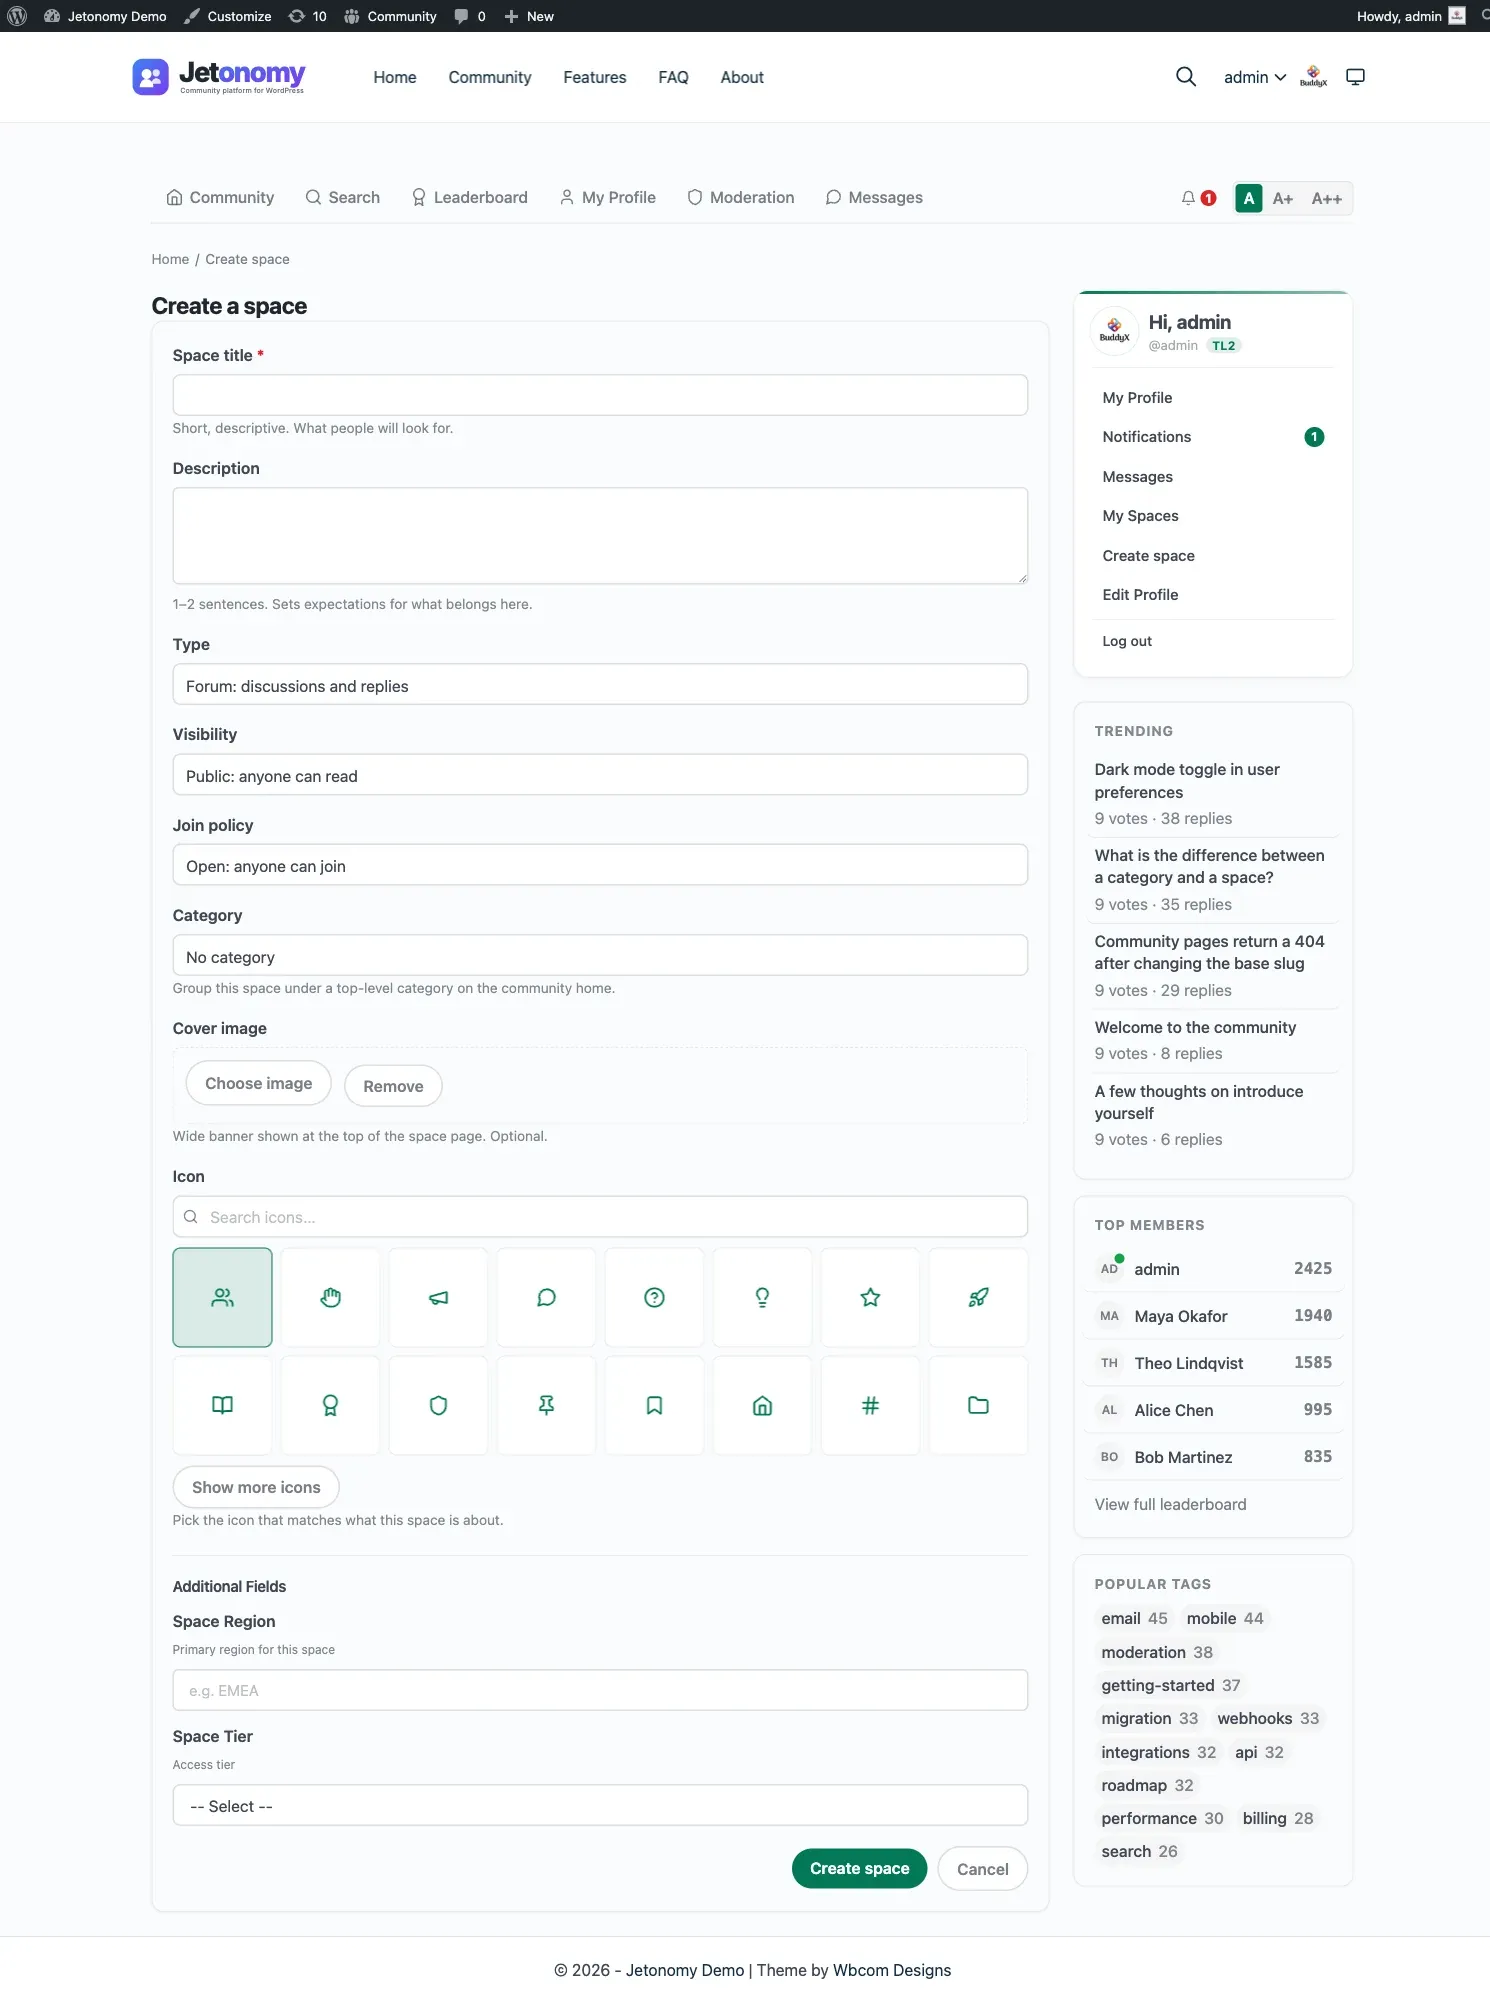
Task: Open the site search magnifier in the header
Action: [1186, 77]
